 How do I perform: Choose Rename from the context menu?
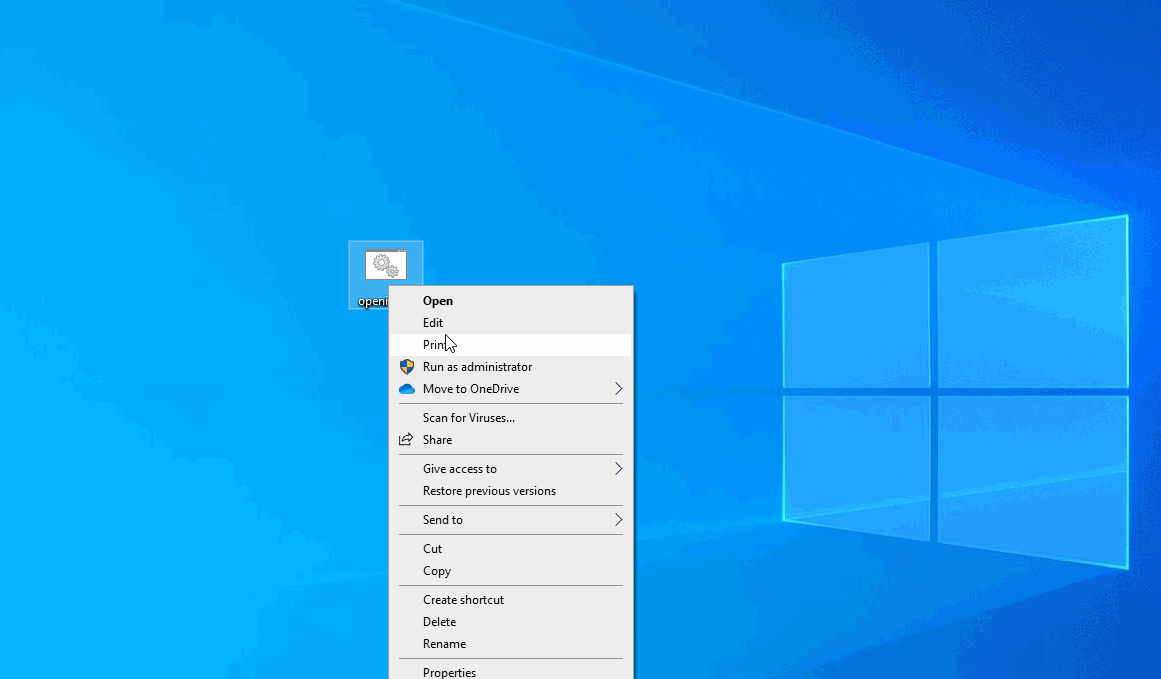511,644
